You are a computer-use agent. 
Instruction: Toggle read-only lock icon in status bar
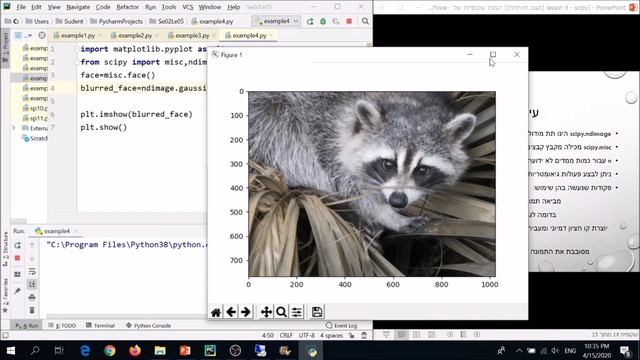[352, 336]
